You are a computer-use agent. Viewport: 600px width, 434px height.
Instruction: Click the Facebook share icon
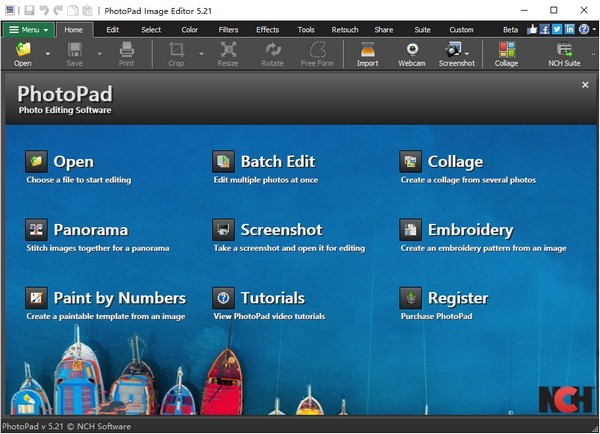tap(544, 29)
